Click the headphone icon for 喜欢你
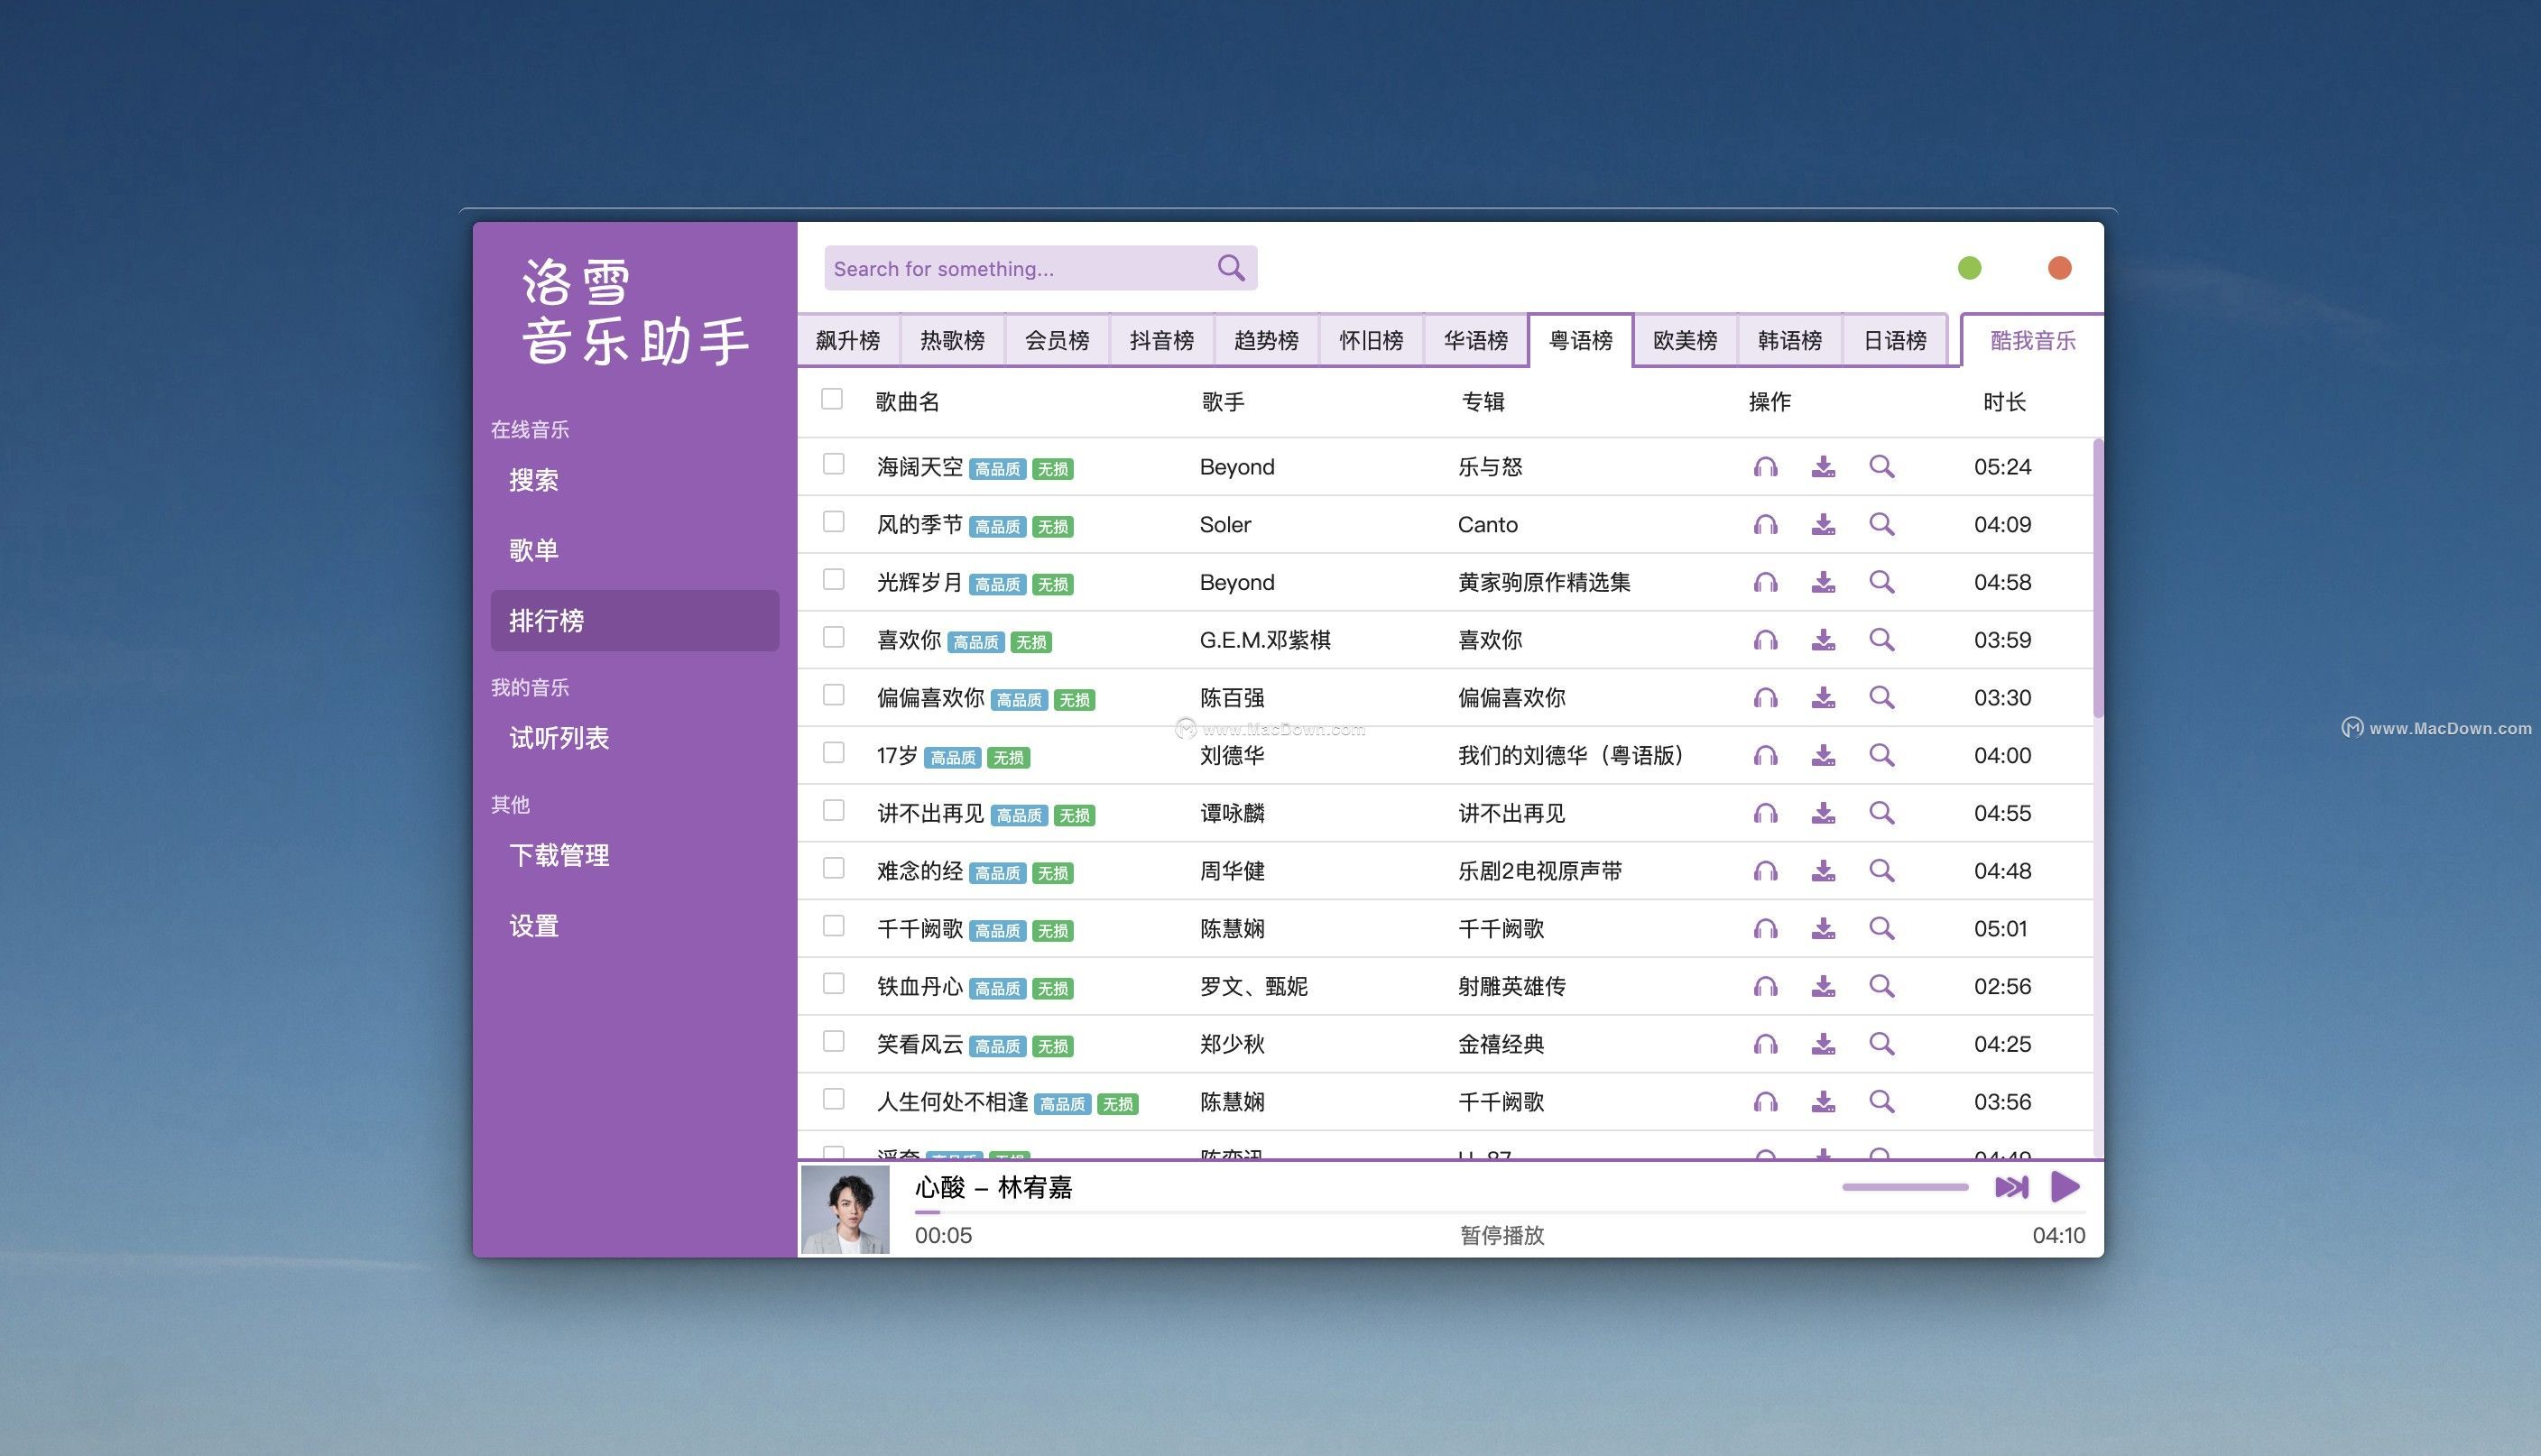Viewport: 2541px width, 1456px height. [1765, 640]
